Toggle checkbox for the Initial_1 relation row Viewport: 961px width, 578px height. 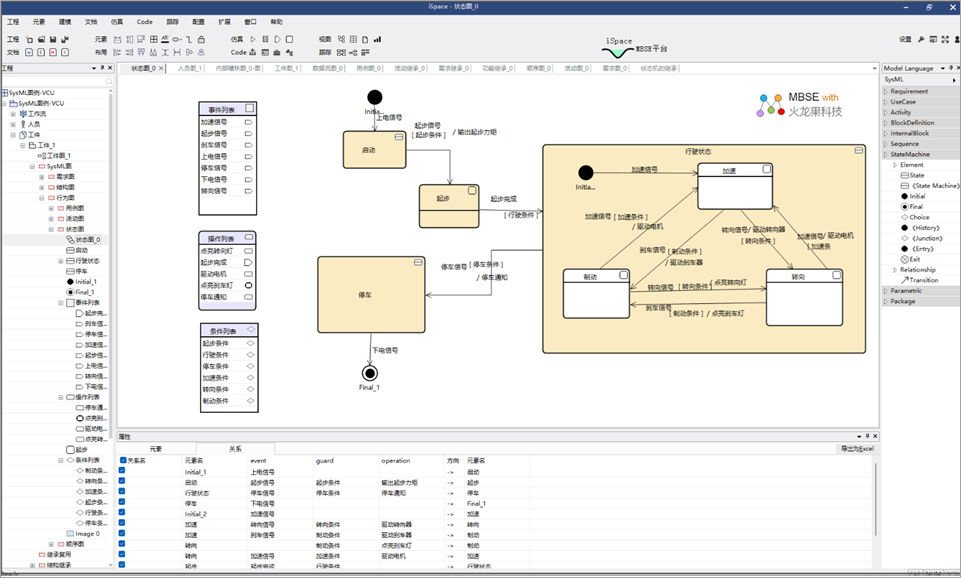coord(122,471)
